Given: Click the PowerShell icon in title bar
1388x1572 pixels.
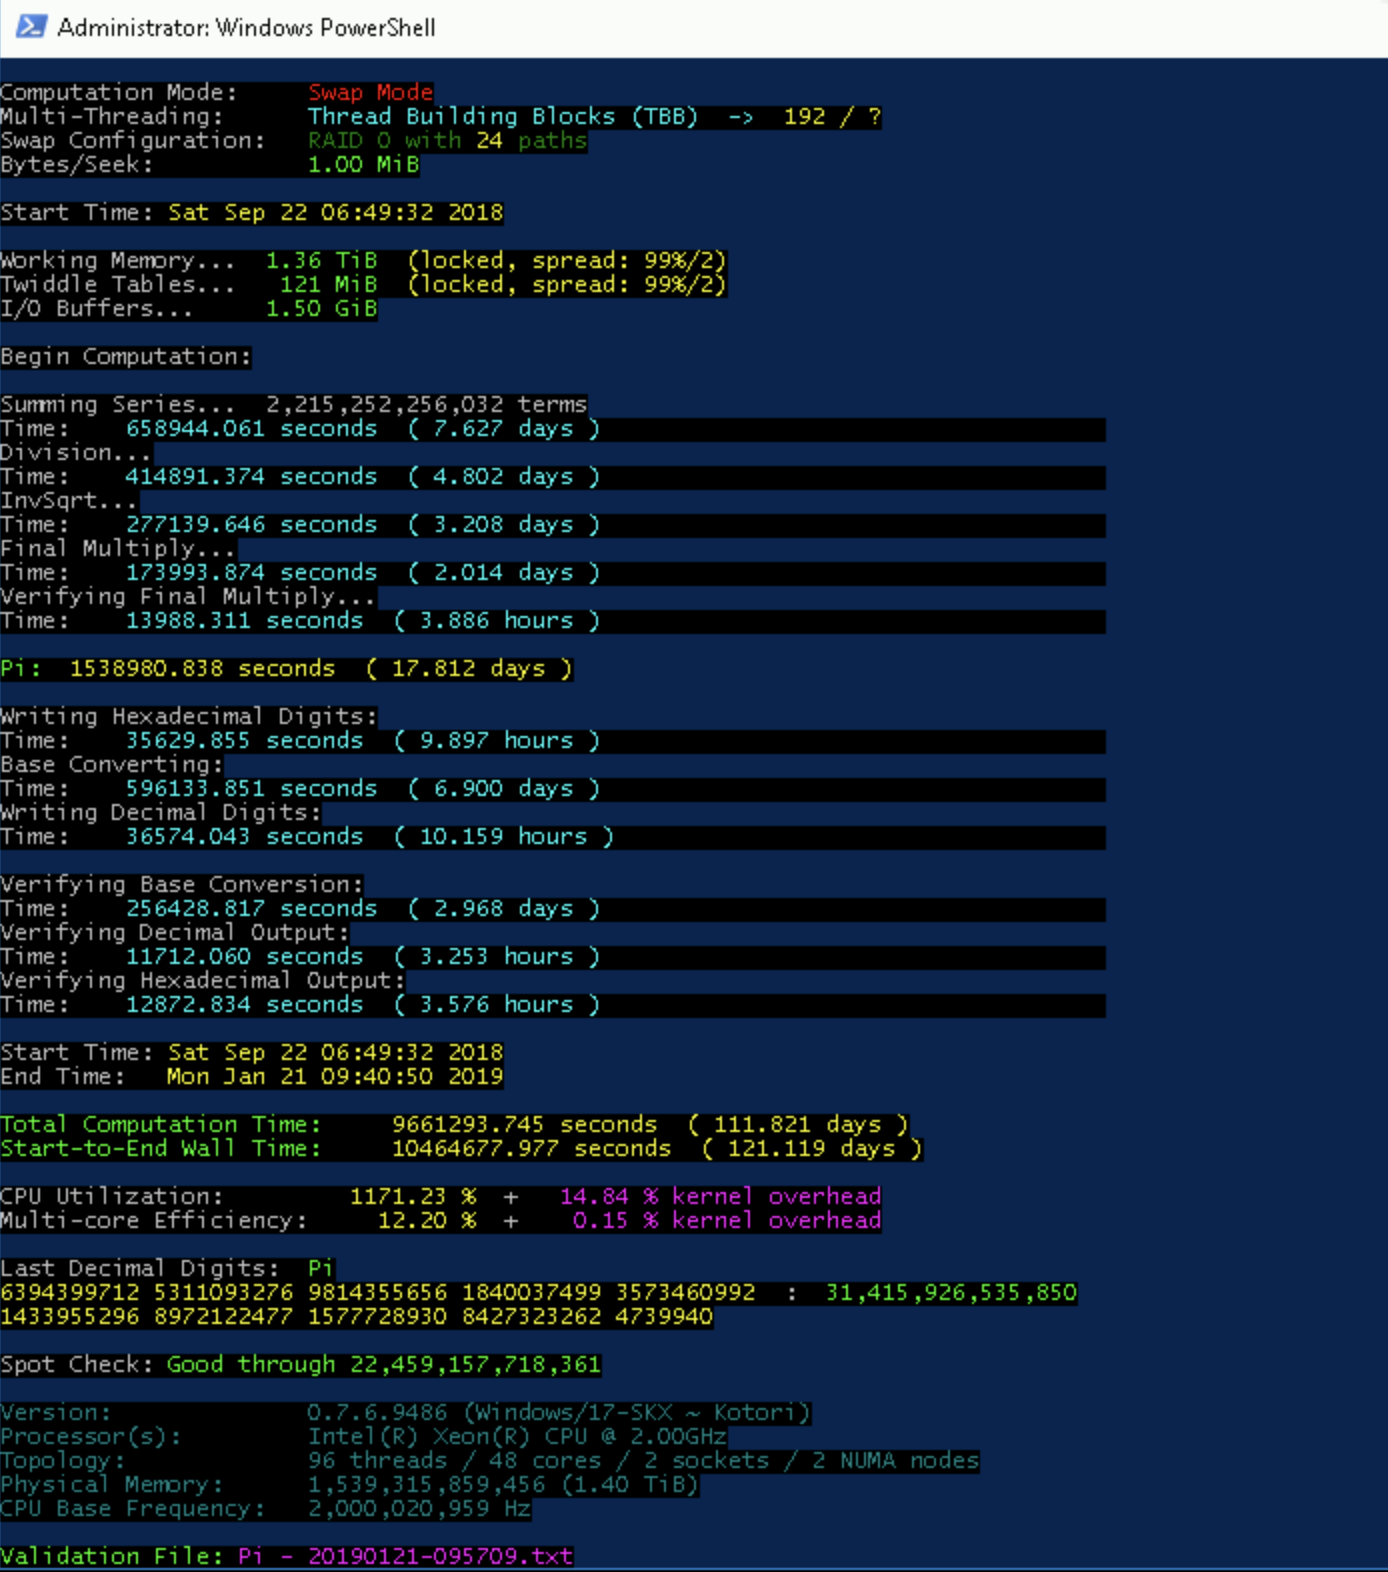Looking at the screenshot, I should (x=31, y=27).
